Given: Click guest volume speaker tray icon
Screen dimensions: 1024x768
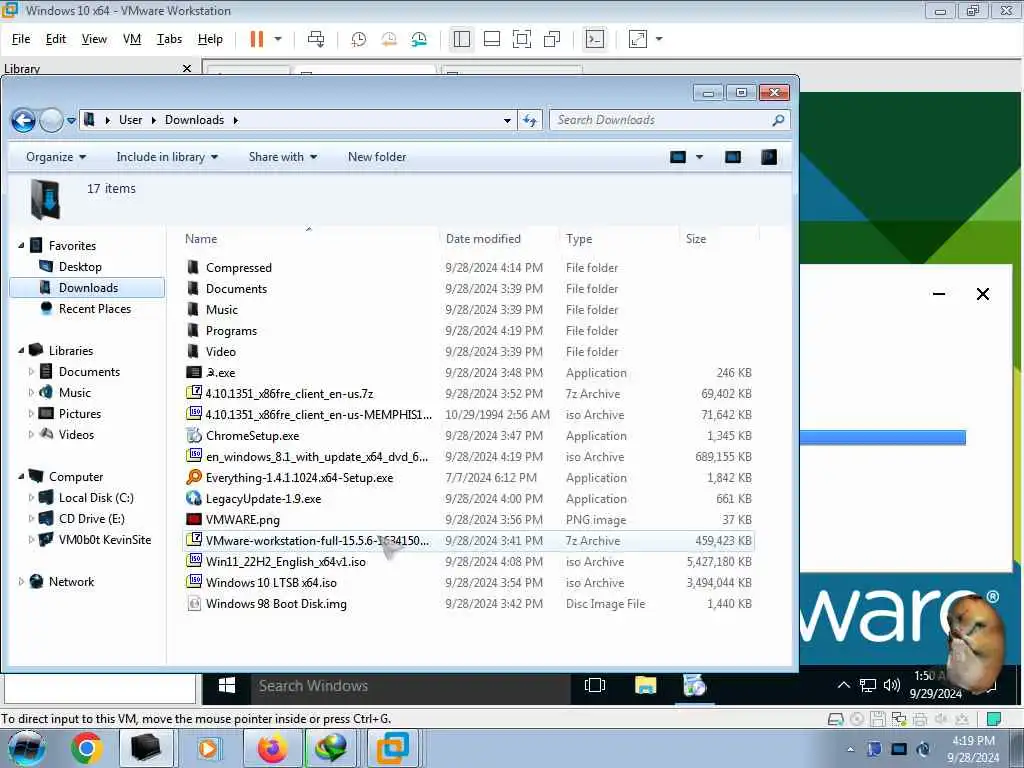Looking at the screenshot, I should coord(891,685).
